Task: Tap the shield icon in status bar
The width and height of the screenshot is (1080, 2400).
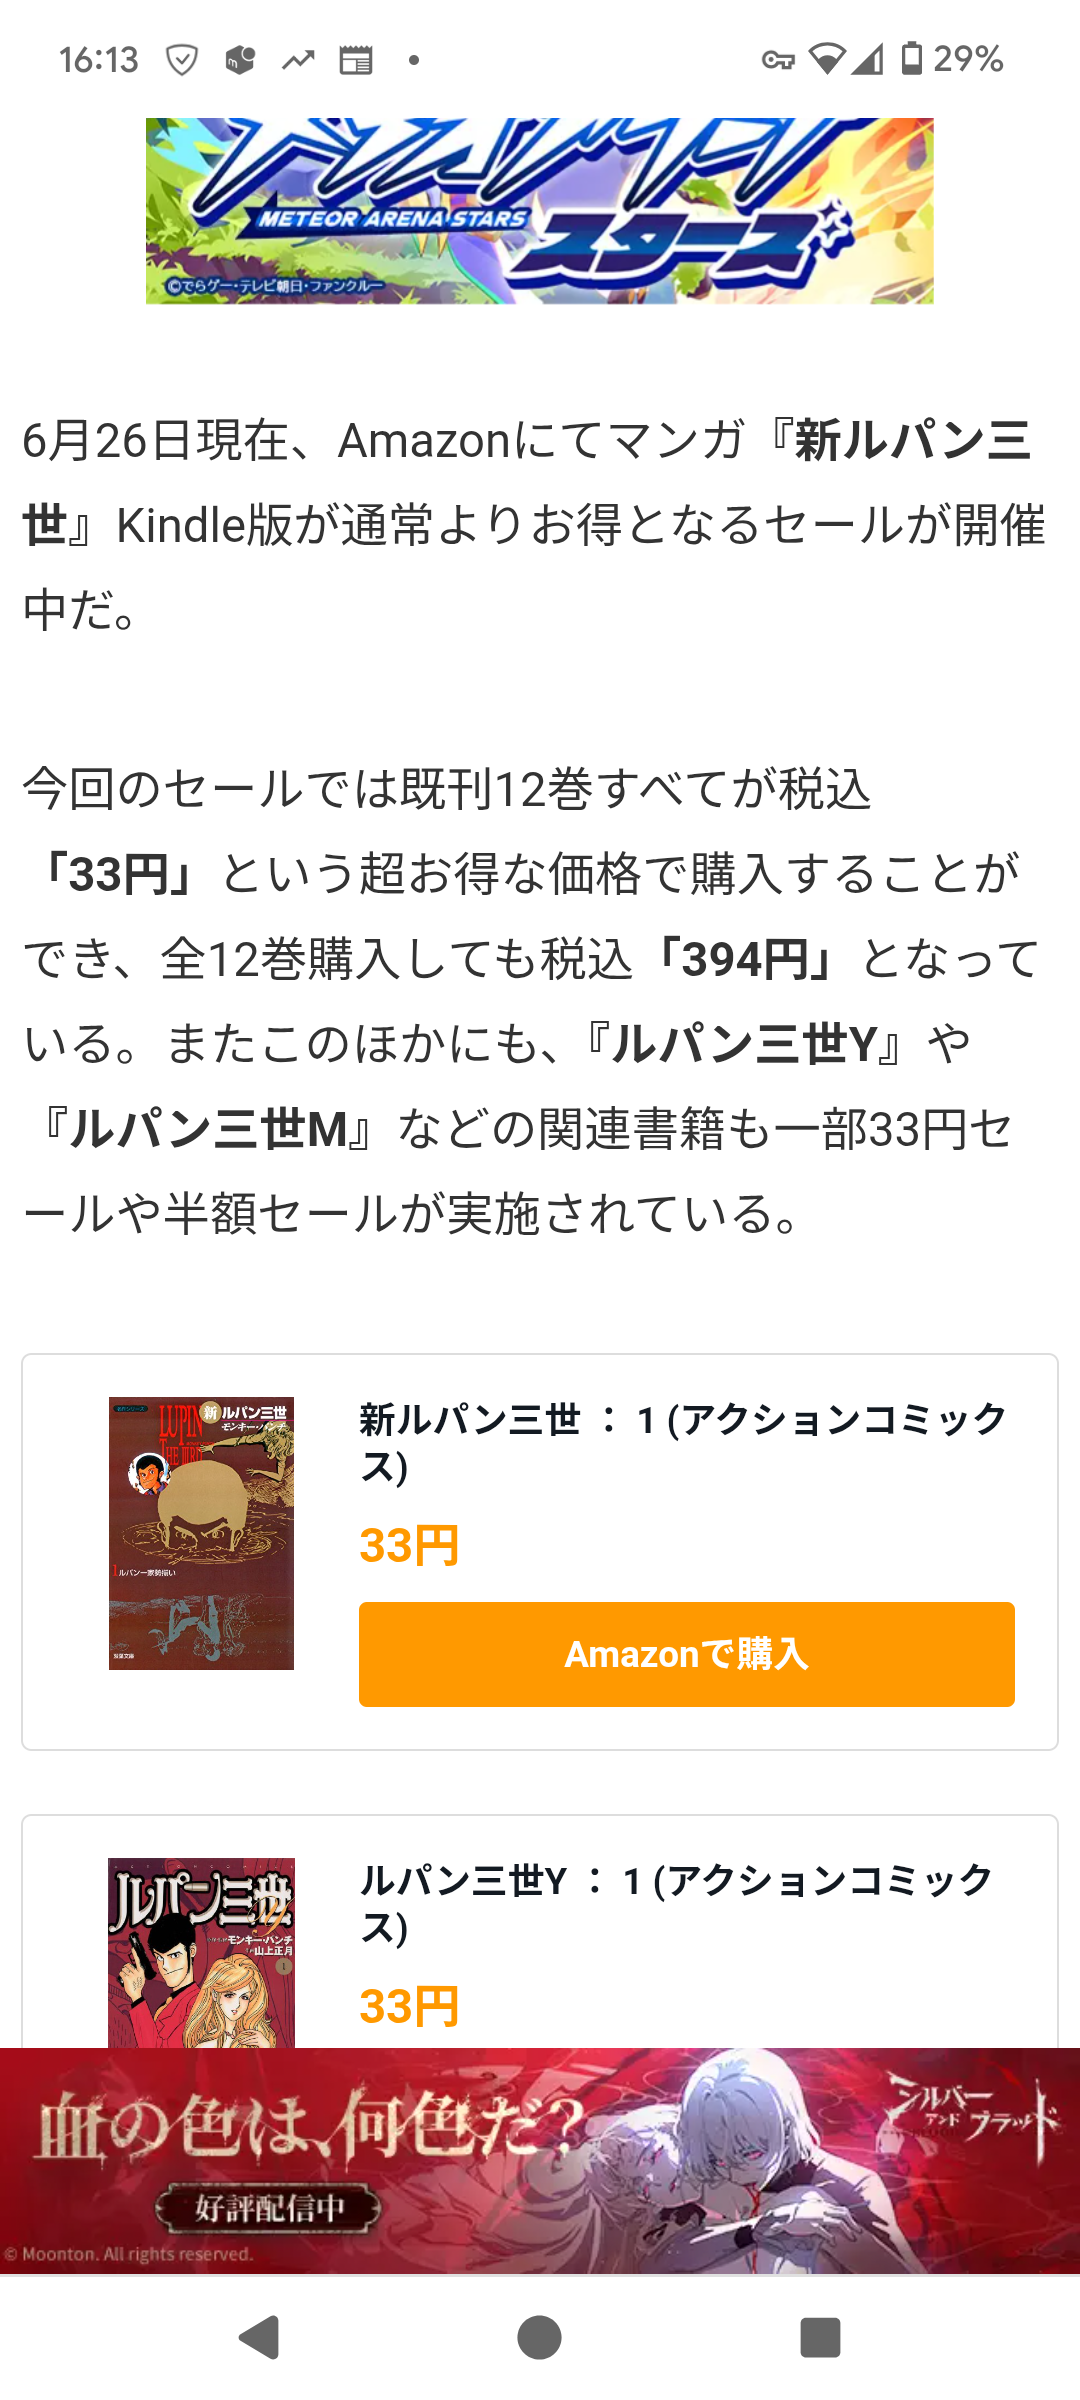Action: click(x=182, y=60)
